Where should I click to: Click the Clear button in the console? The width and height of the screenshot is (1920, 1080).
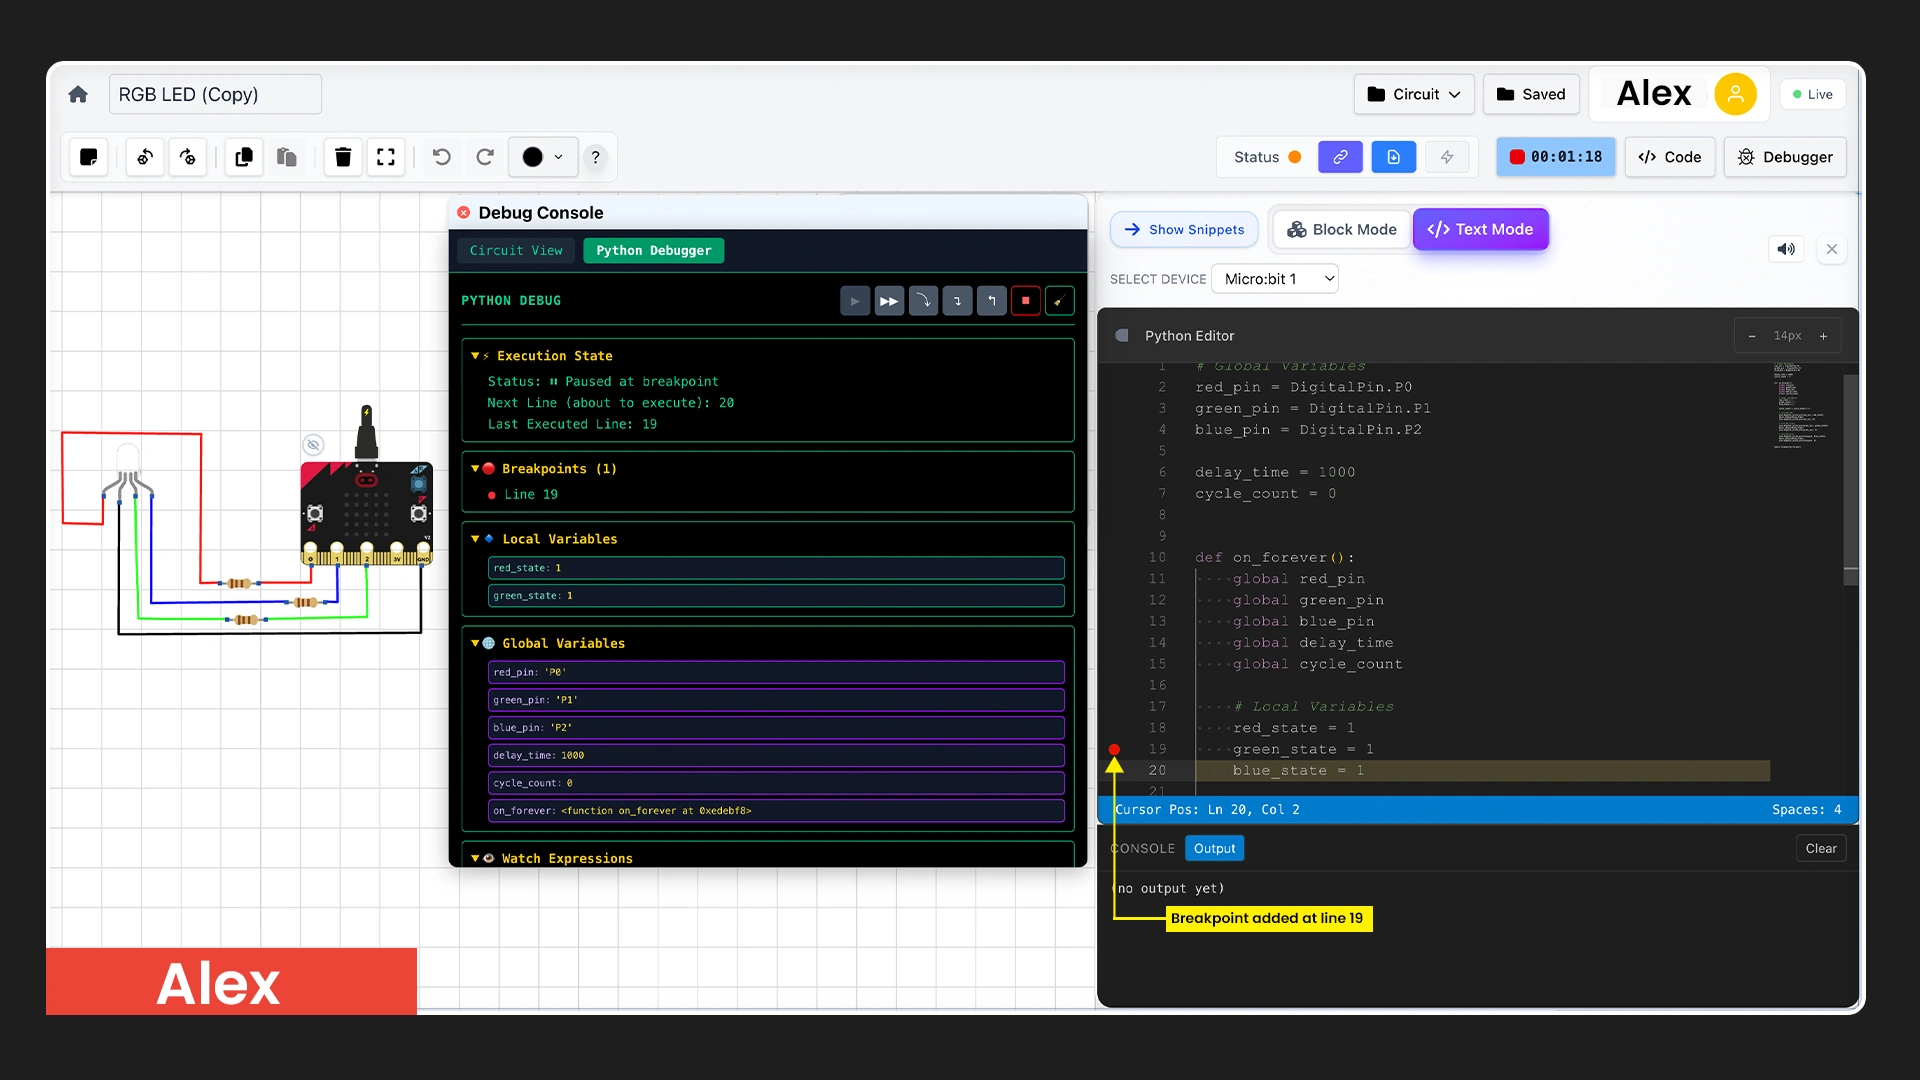[x=1822, y=848]
